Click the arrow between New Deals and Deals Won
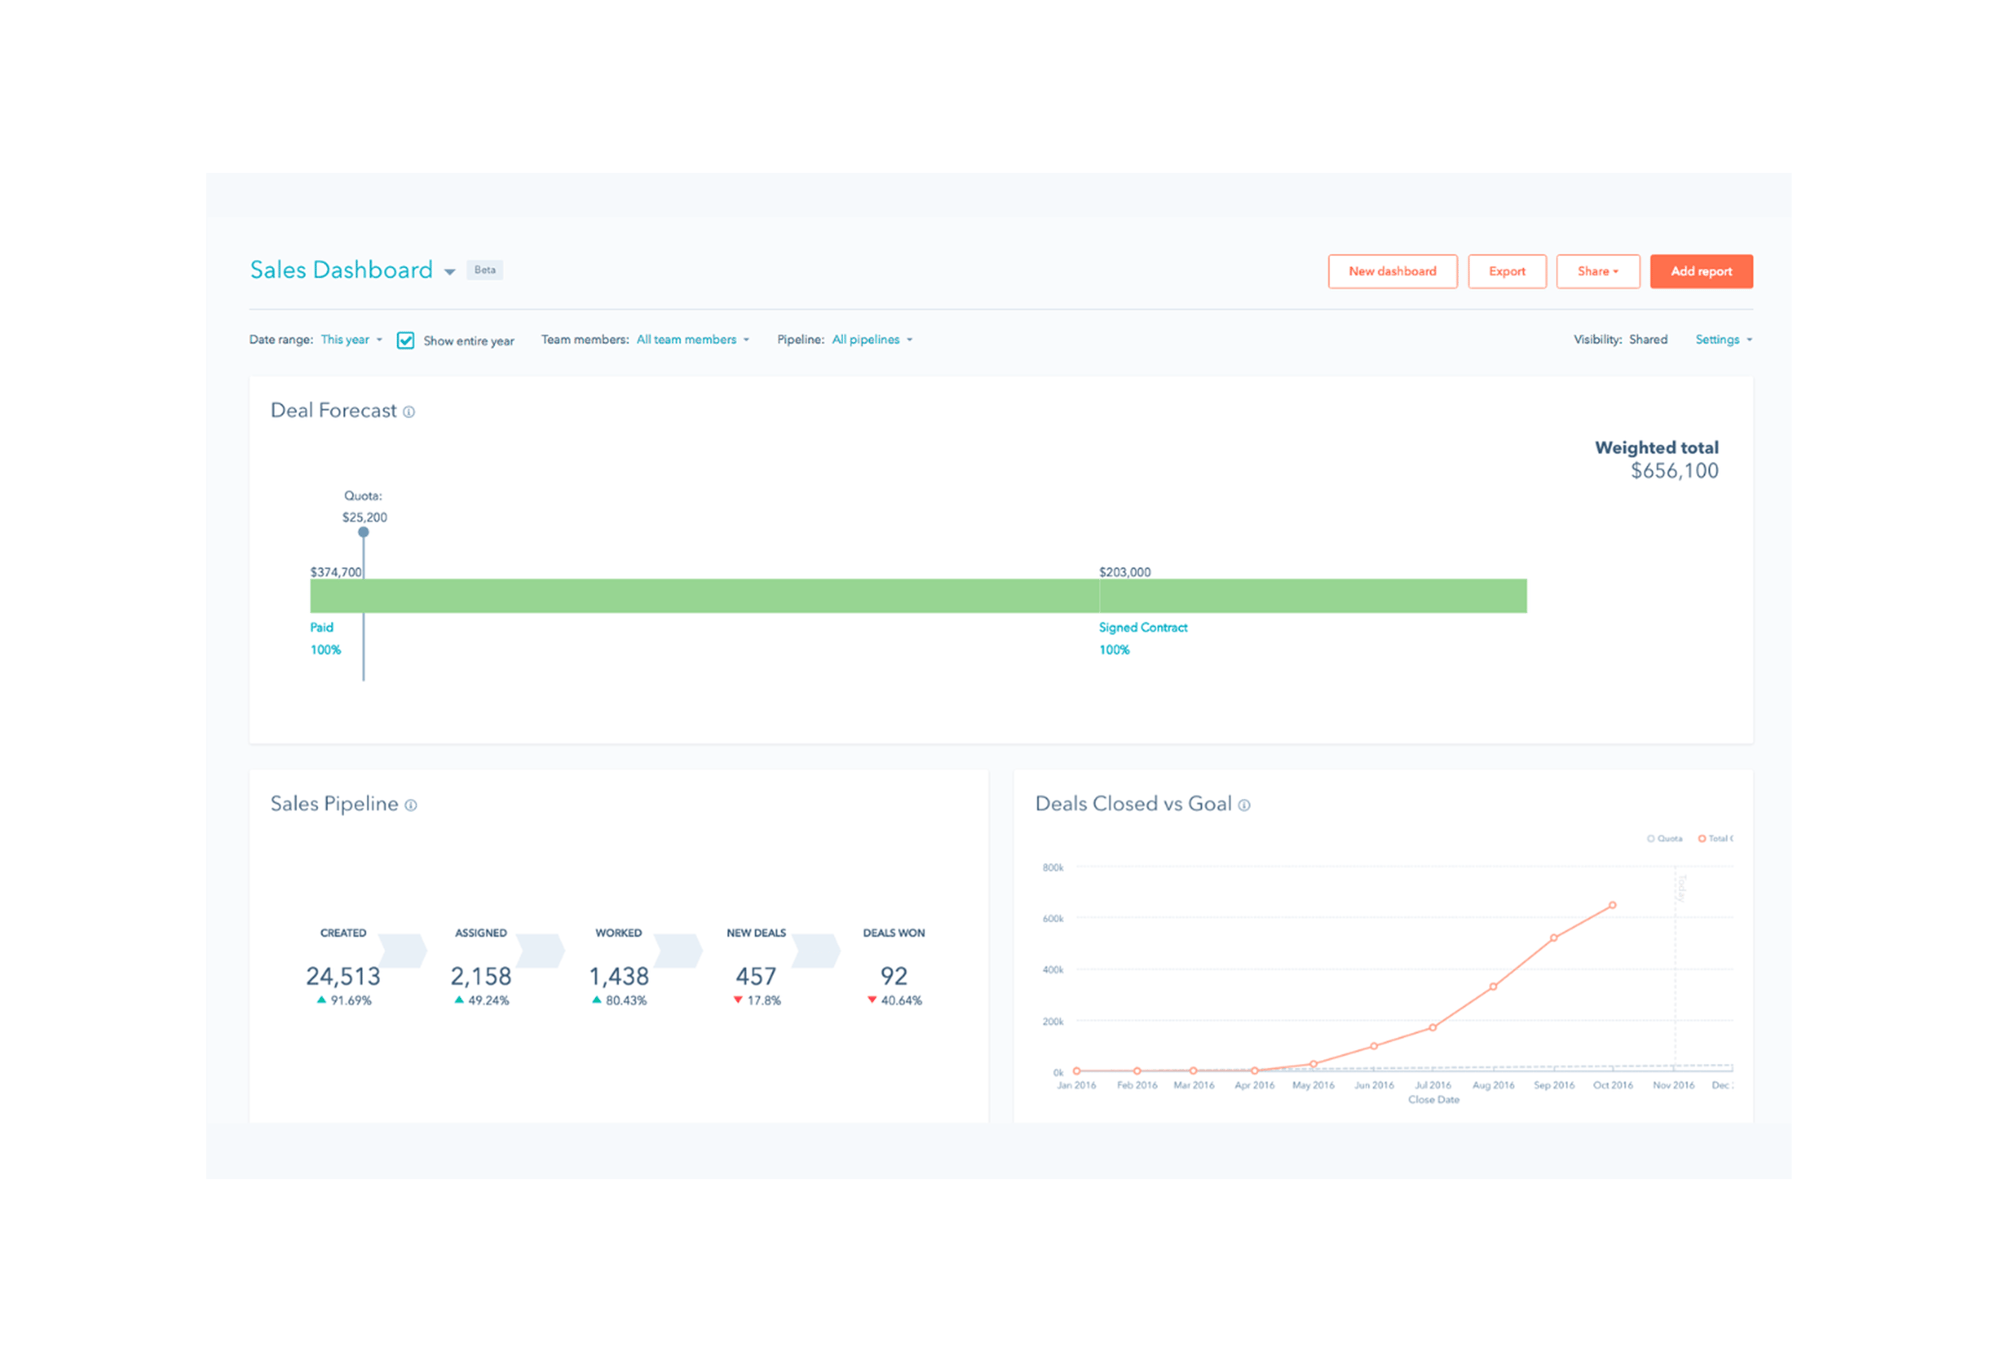This screenshot has width=2000, height=1352. [816, 951]
